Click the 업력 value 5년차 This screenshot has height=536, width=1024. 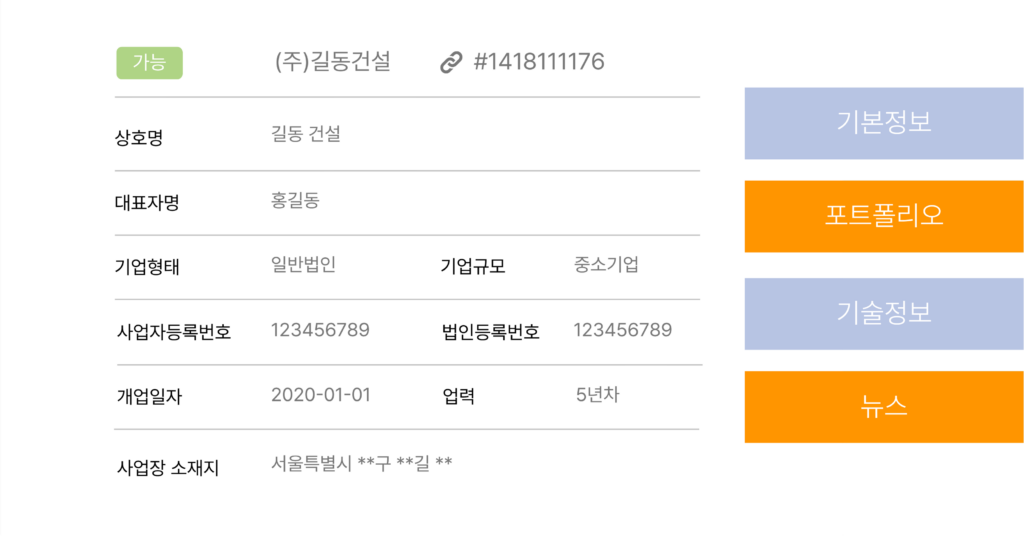[x=597, y=395]
